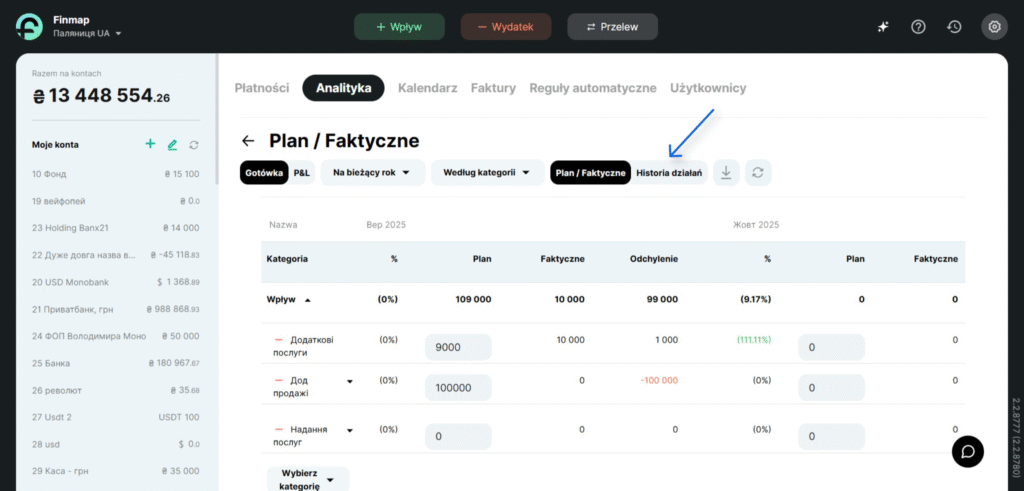Open the history clock icon
Viewport: 1024px width, 491px height.
tap(955, 27)
